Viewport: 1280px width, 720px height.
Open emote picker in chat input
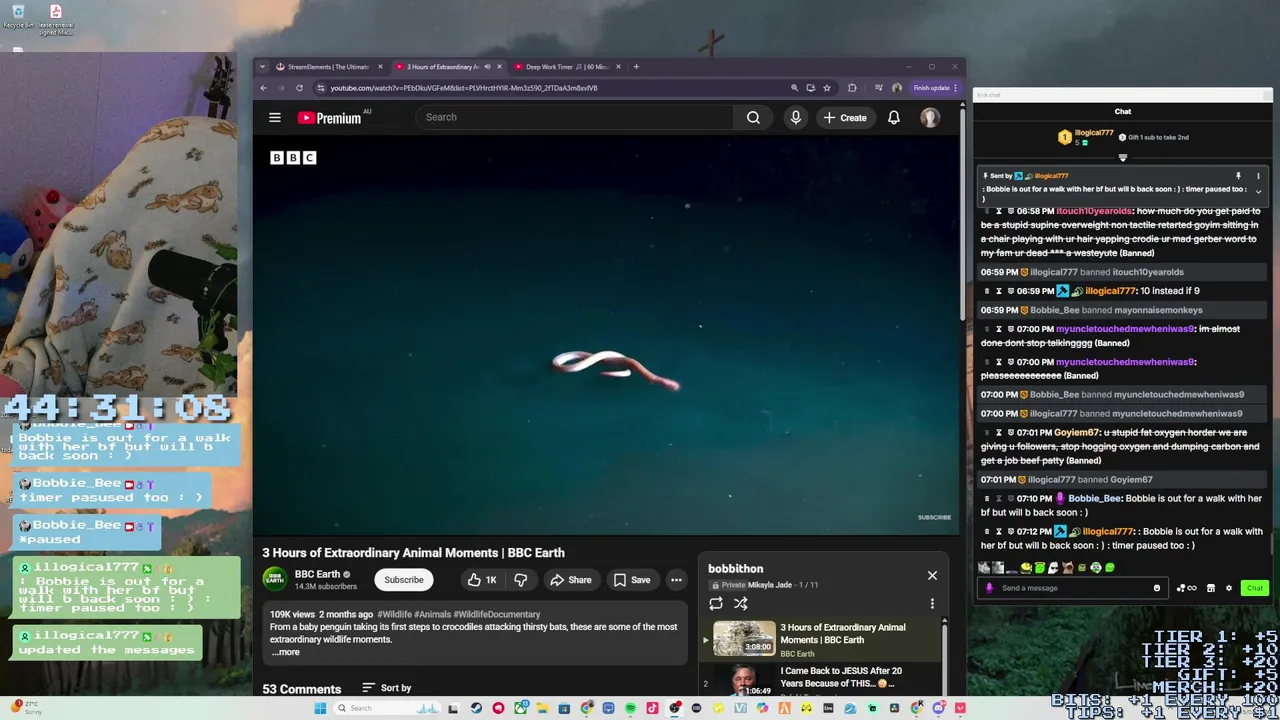tap(1157, 588)
